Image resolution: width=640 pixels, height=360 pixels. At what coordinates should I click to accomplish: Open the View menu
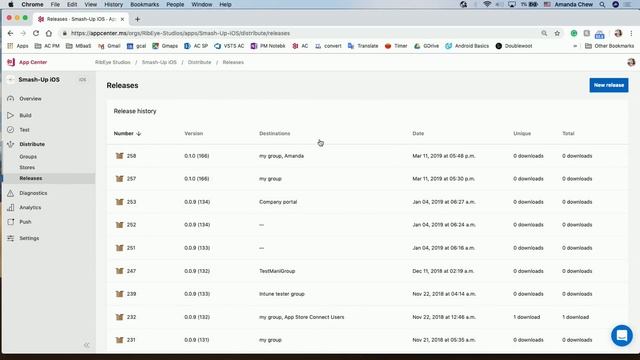91,4
